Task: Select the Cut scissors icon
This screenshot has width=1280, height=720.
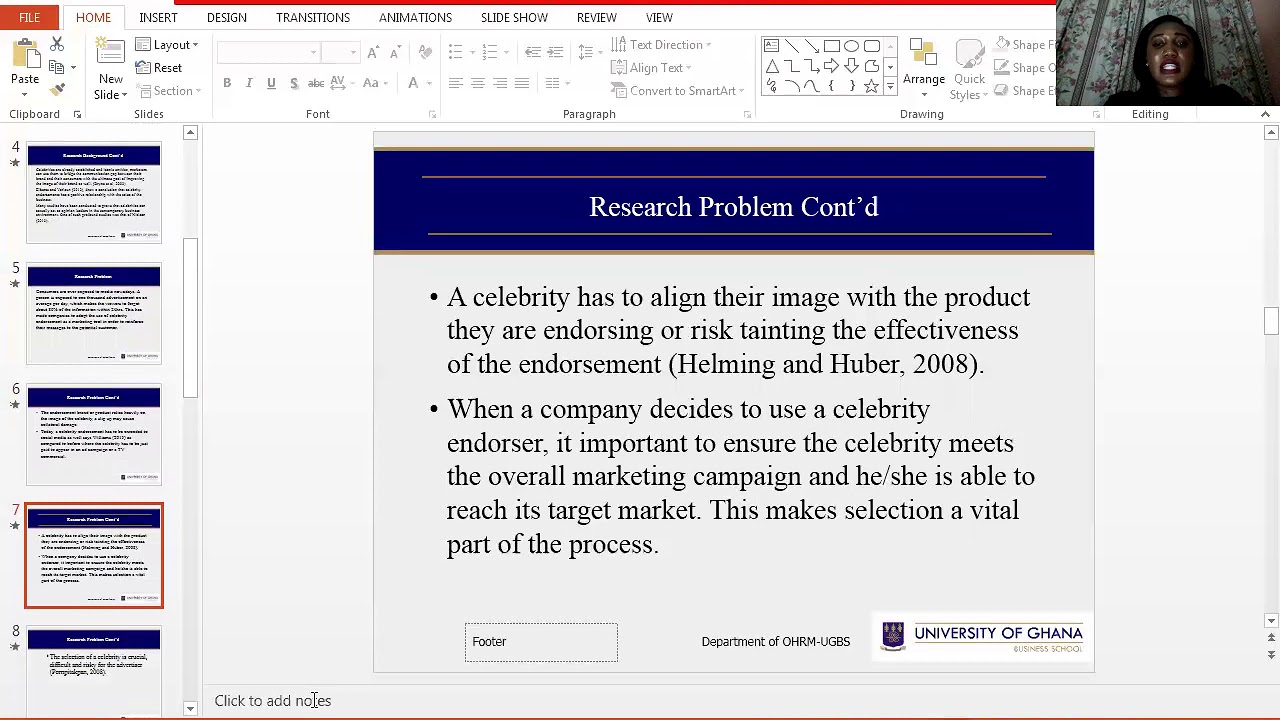Action: (x=57, y=44)
